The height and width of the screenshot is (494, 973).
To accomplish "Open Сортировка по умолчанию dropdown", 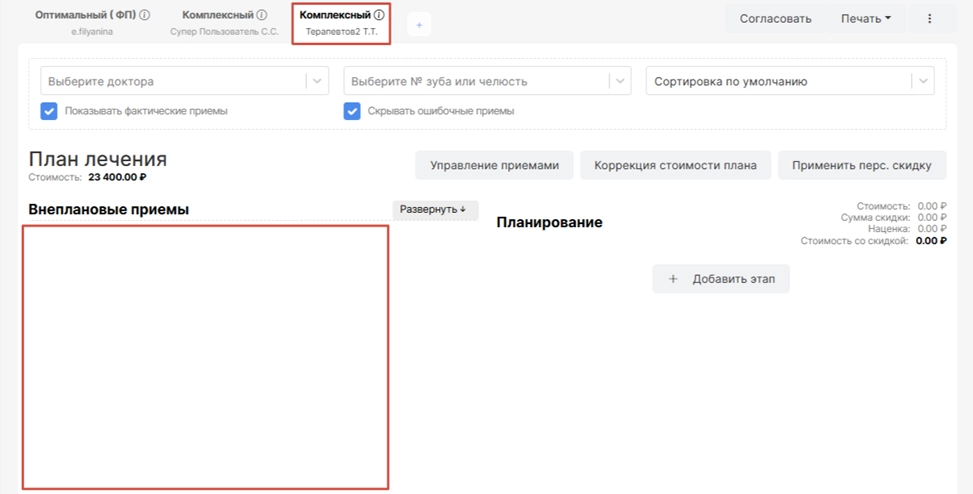I will (x=790, y=81).
